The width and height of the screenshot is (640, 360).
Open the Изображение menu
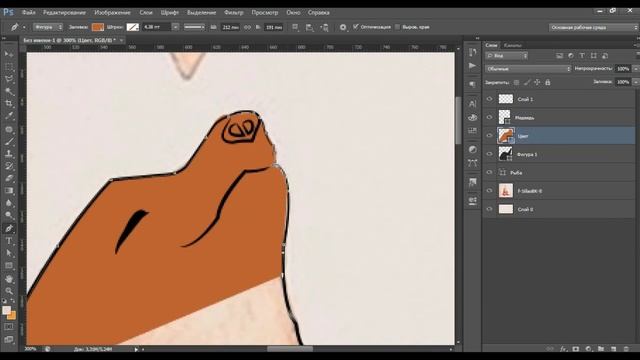112,13
